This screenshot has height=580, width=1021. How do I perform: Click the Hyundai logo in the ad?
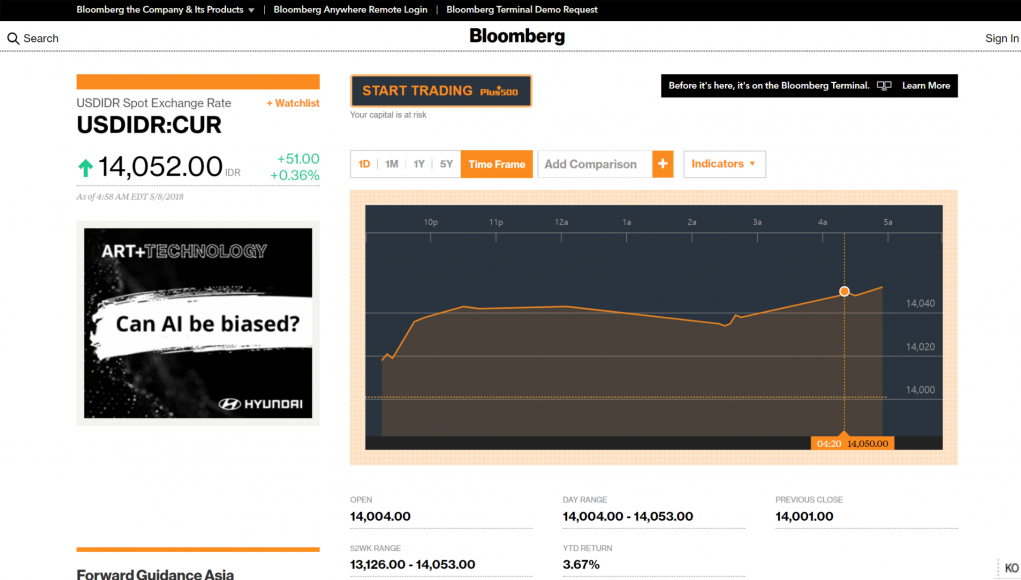click(x=260, y=404)
